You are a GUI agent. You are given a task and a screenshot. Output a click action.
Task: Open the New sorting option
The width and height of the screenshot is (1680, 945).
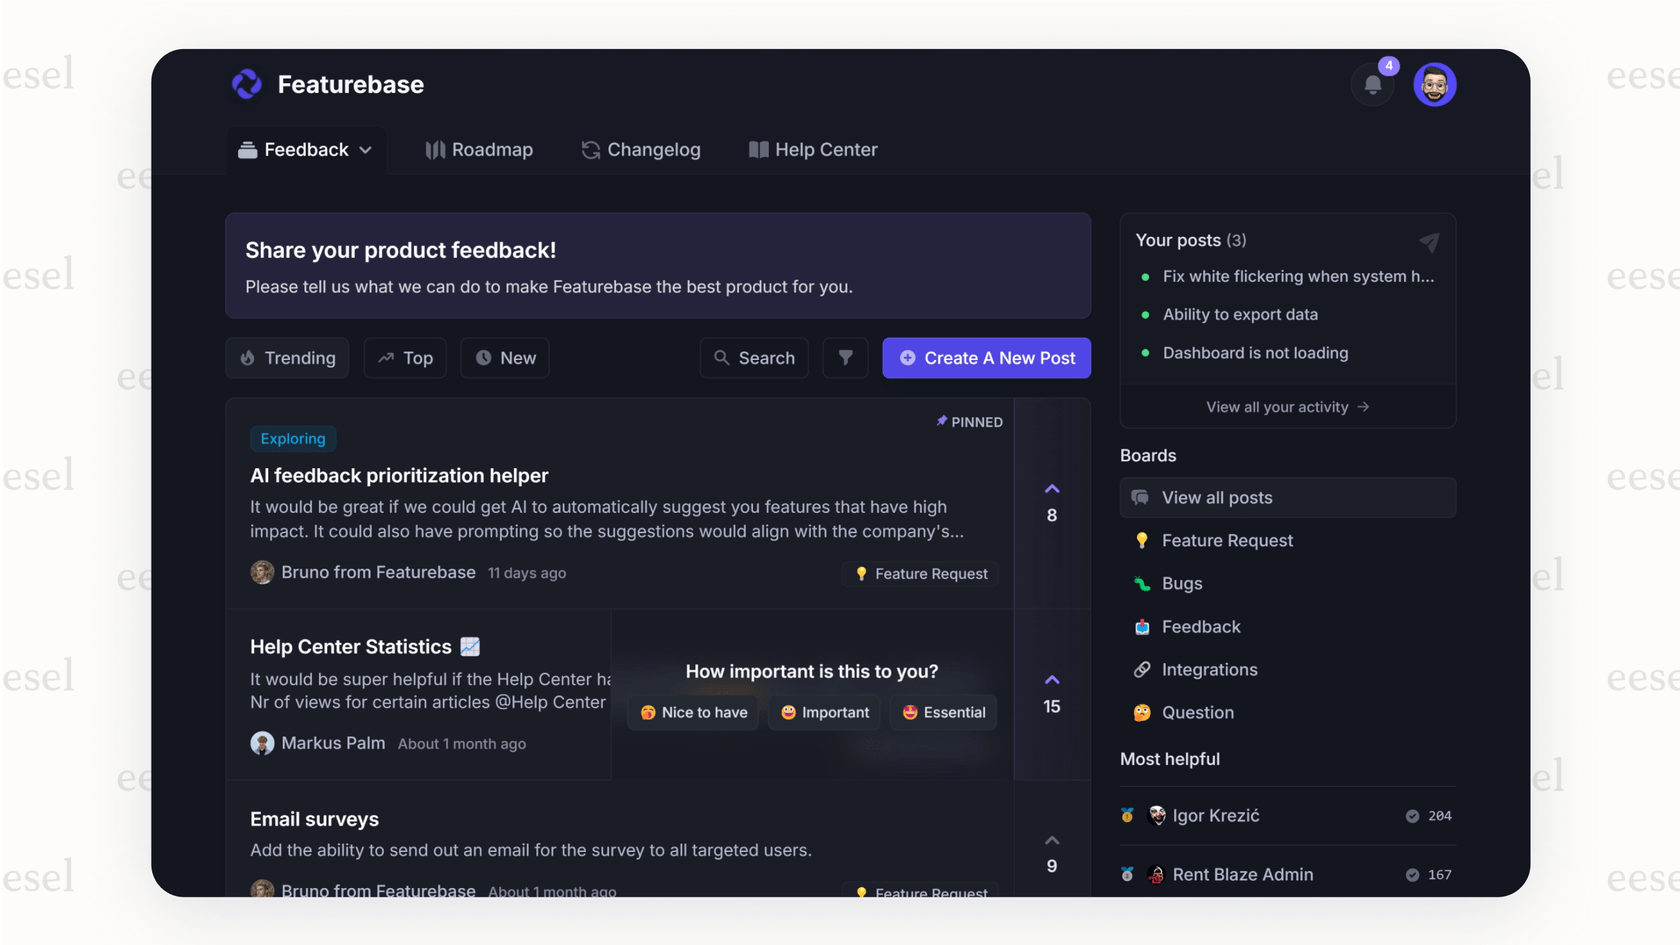click(x=504, y=358)
